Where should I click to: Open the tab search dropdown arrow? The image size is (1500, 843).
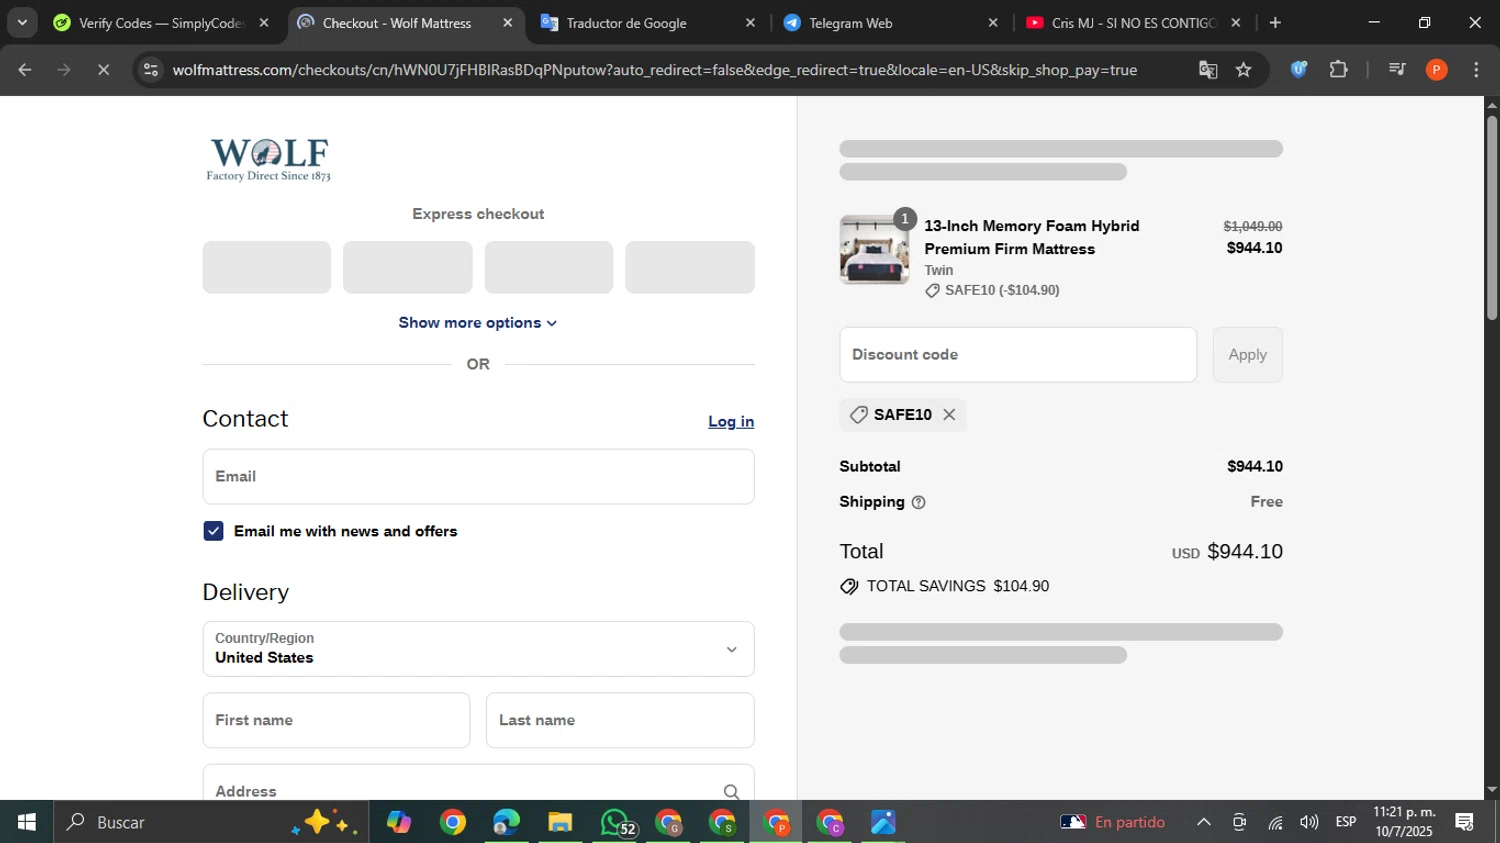pos(22,22)
